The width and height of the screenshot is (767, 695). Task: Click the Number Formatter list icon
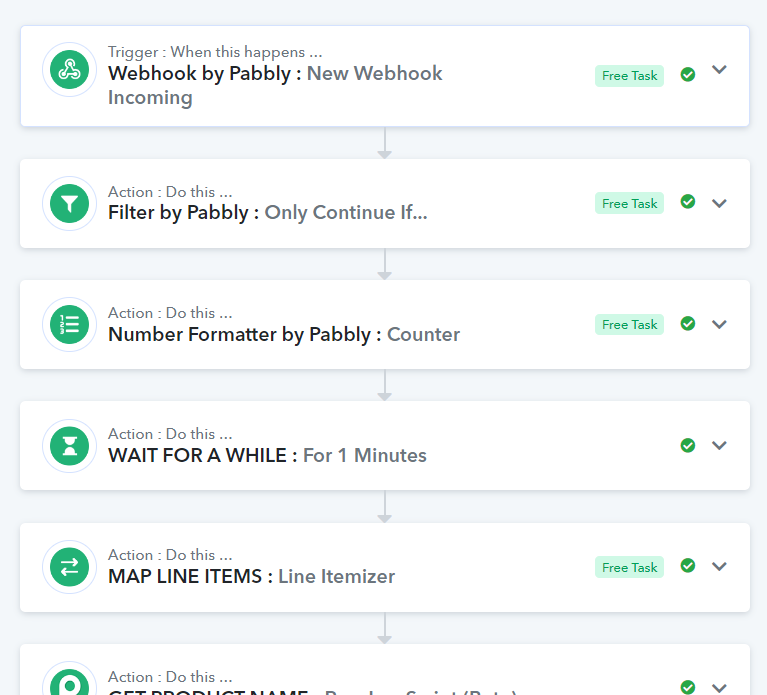[x=69, y=325]
